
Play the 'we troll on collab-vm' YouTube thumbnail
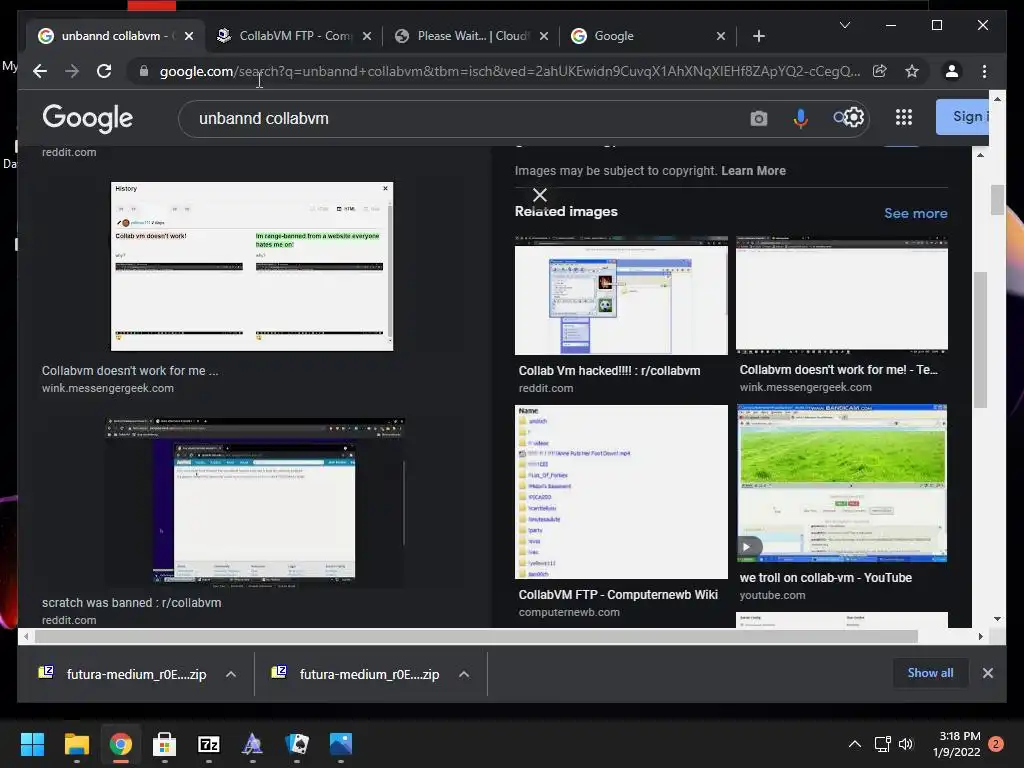coord(842,483)
